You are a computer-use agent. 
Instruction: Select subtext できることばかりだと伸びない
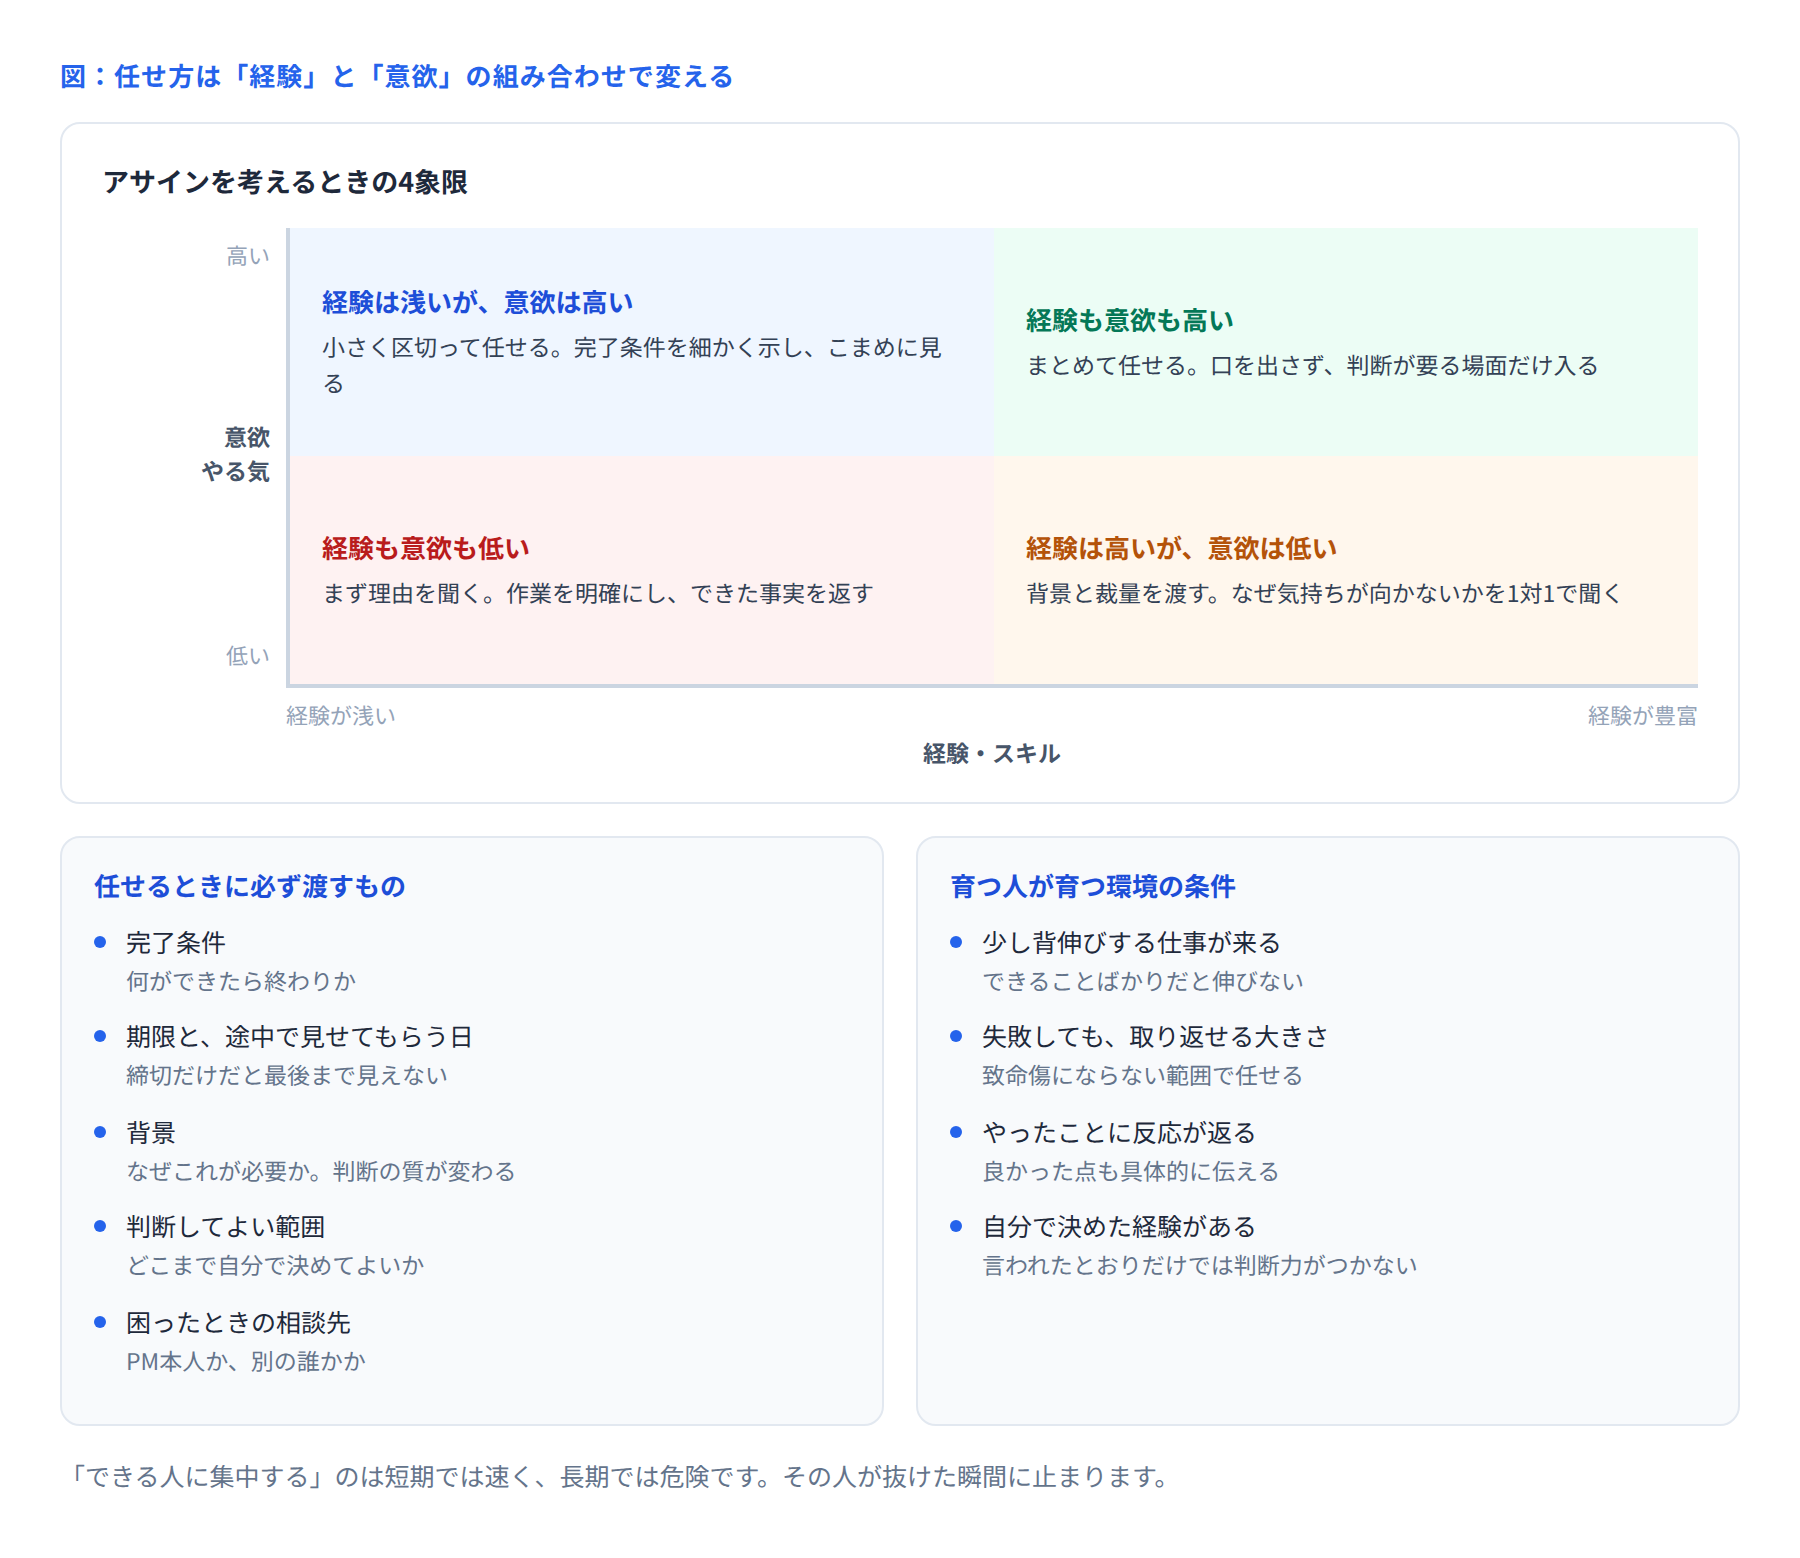[1143, 981]
